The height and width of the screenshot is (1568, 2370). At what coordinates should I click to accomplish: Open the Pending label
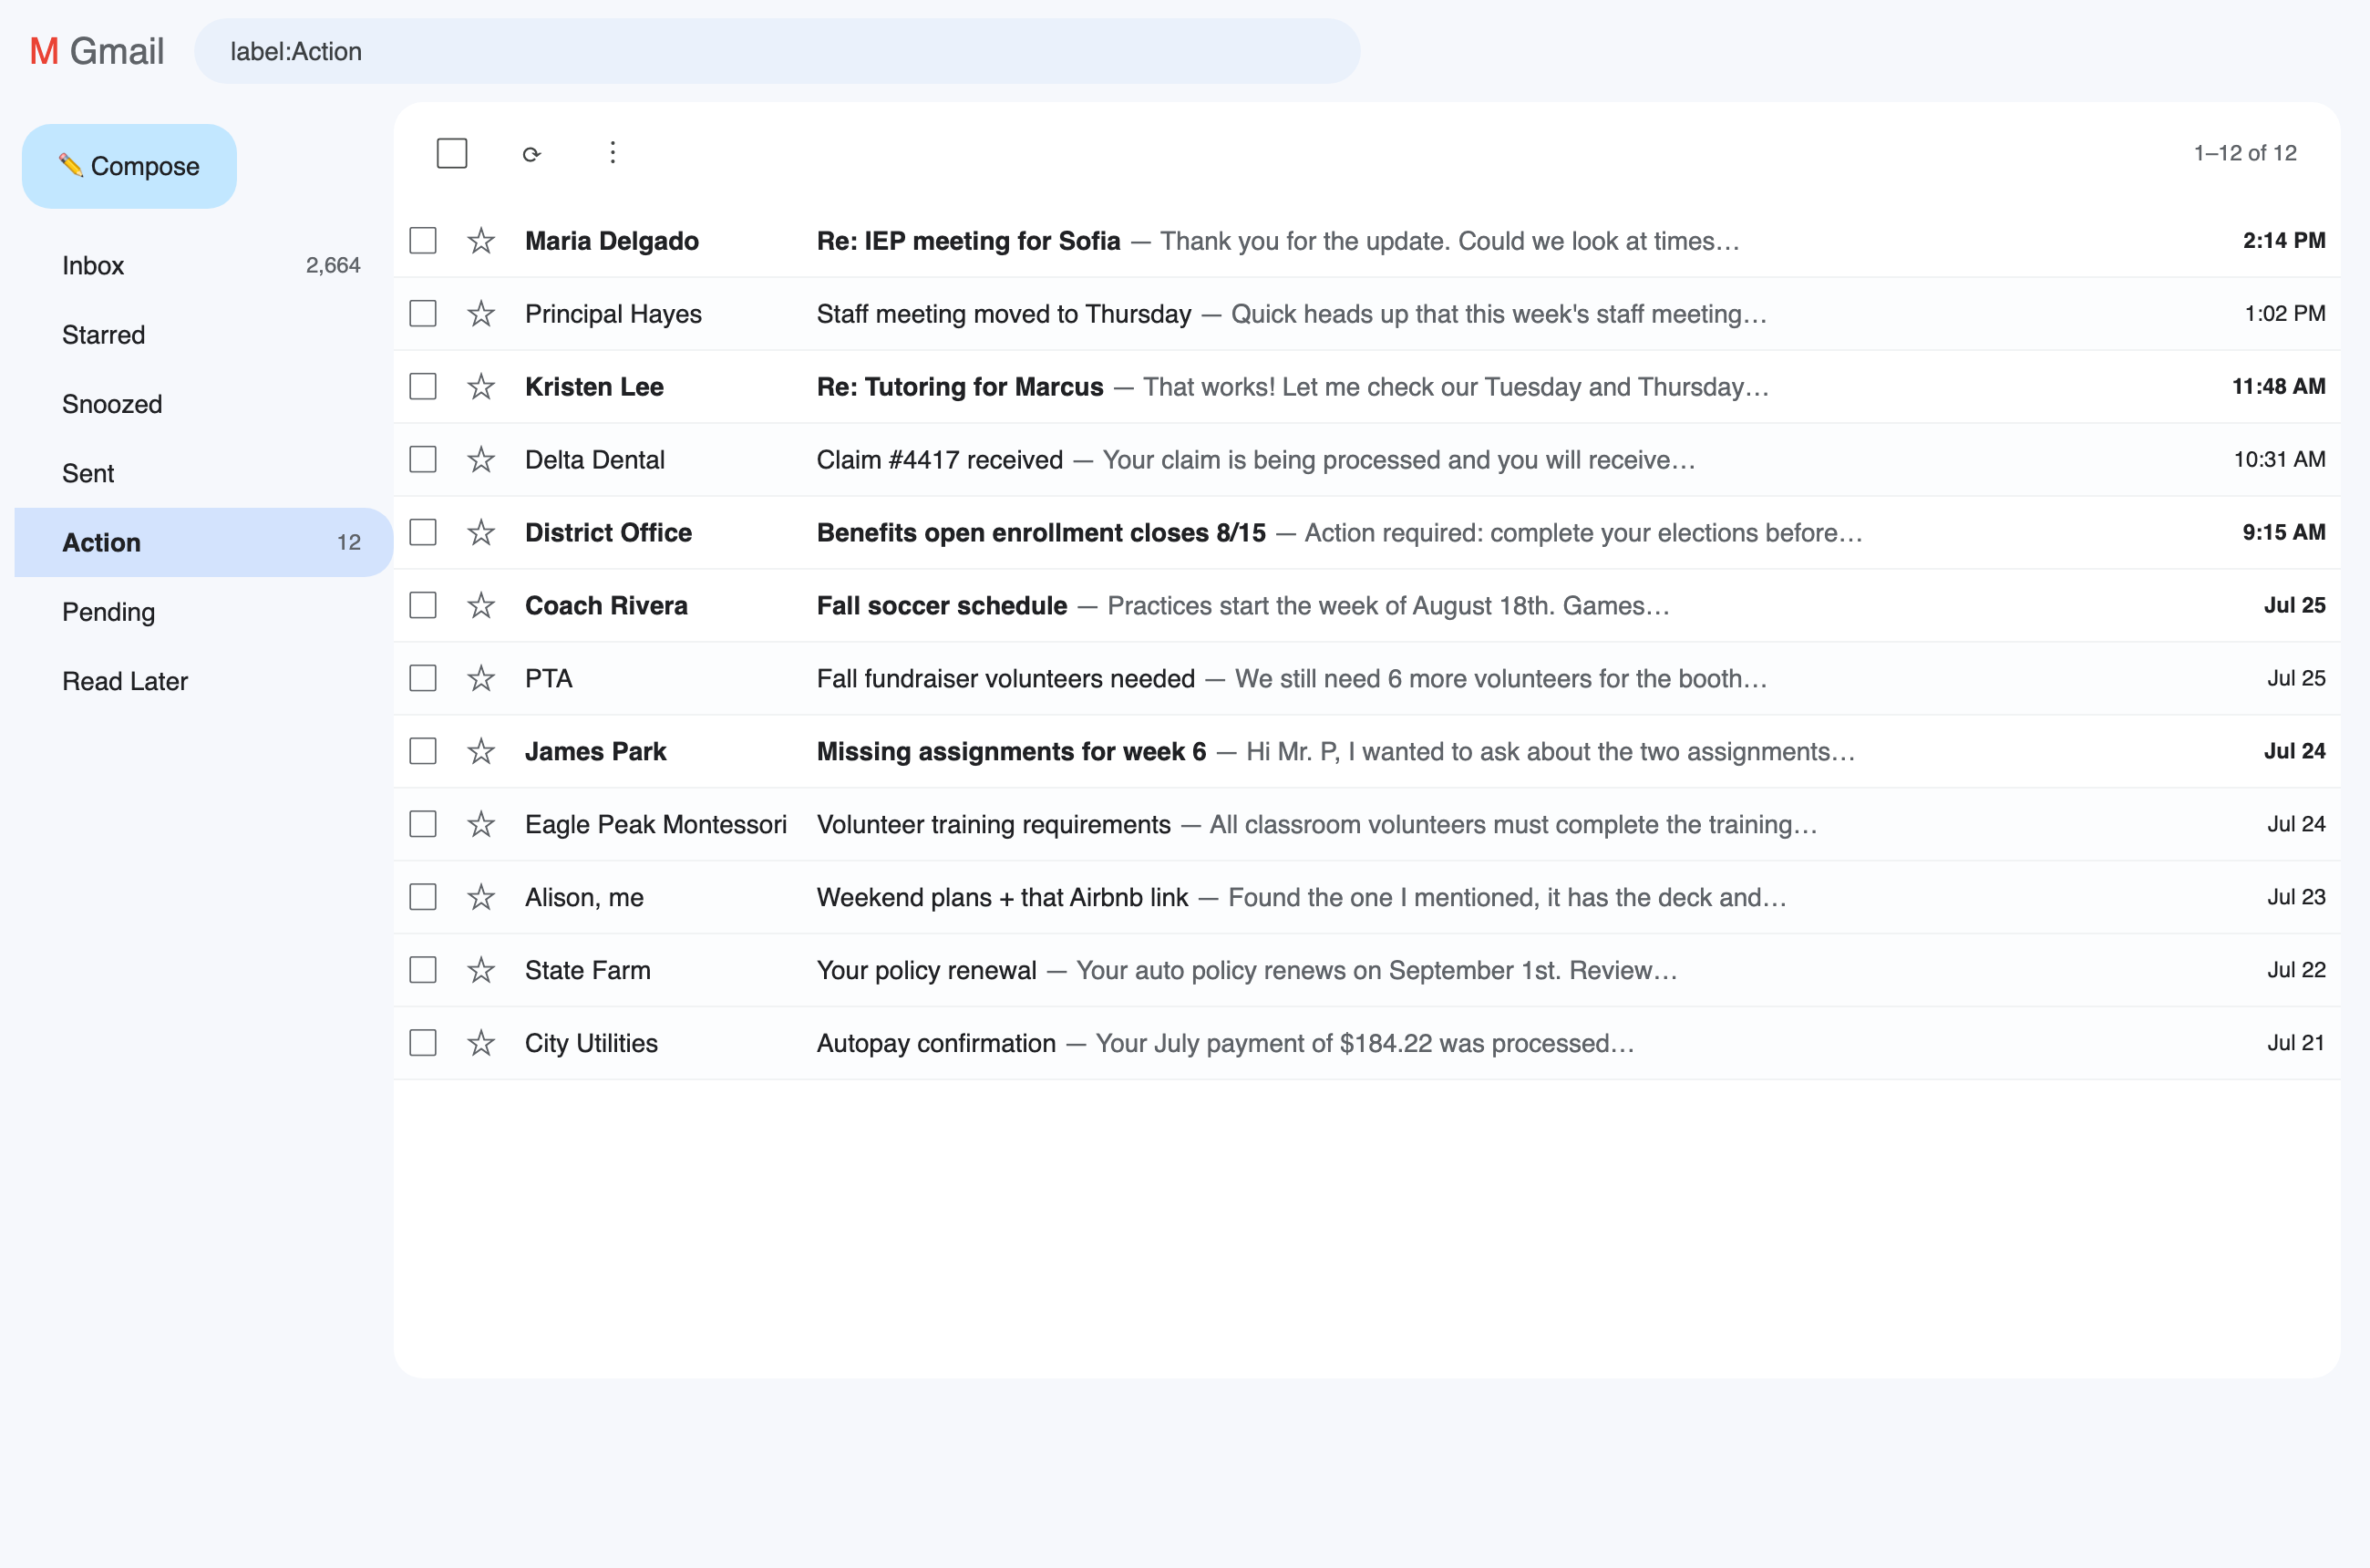(x=204, y=612)
